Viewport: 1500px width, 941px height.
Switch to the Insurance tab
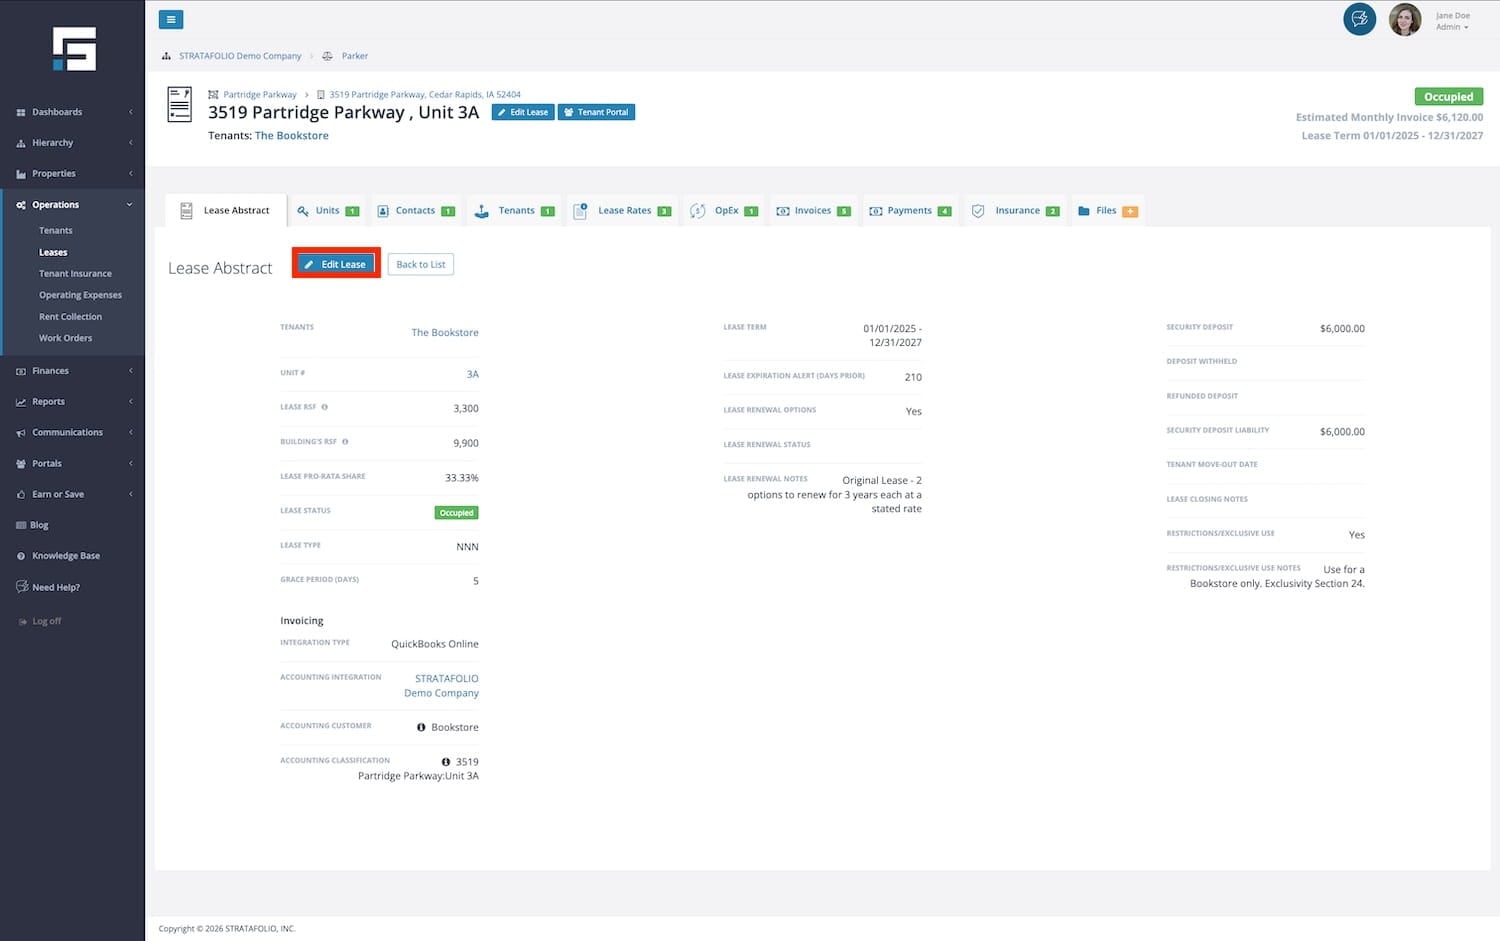click(x=1016, y=211)
